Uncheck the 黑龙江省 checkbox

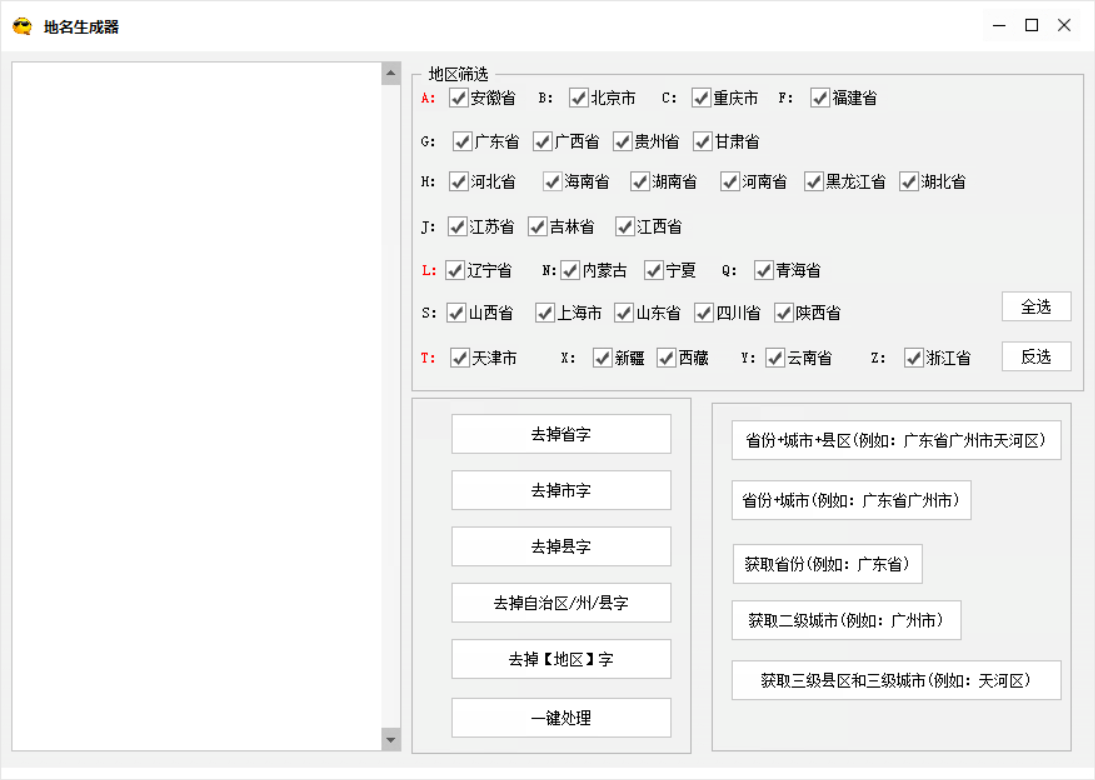814,182
